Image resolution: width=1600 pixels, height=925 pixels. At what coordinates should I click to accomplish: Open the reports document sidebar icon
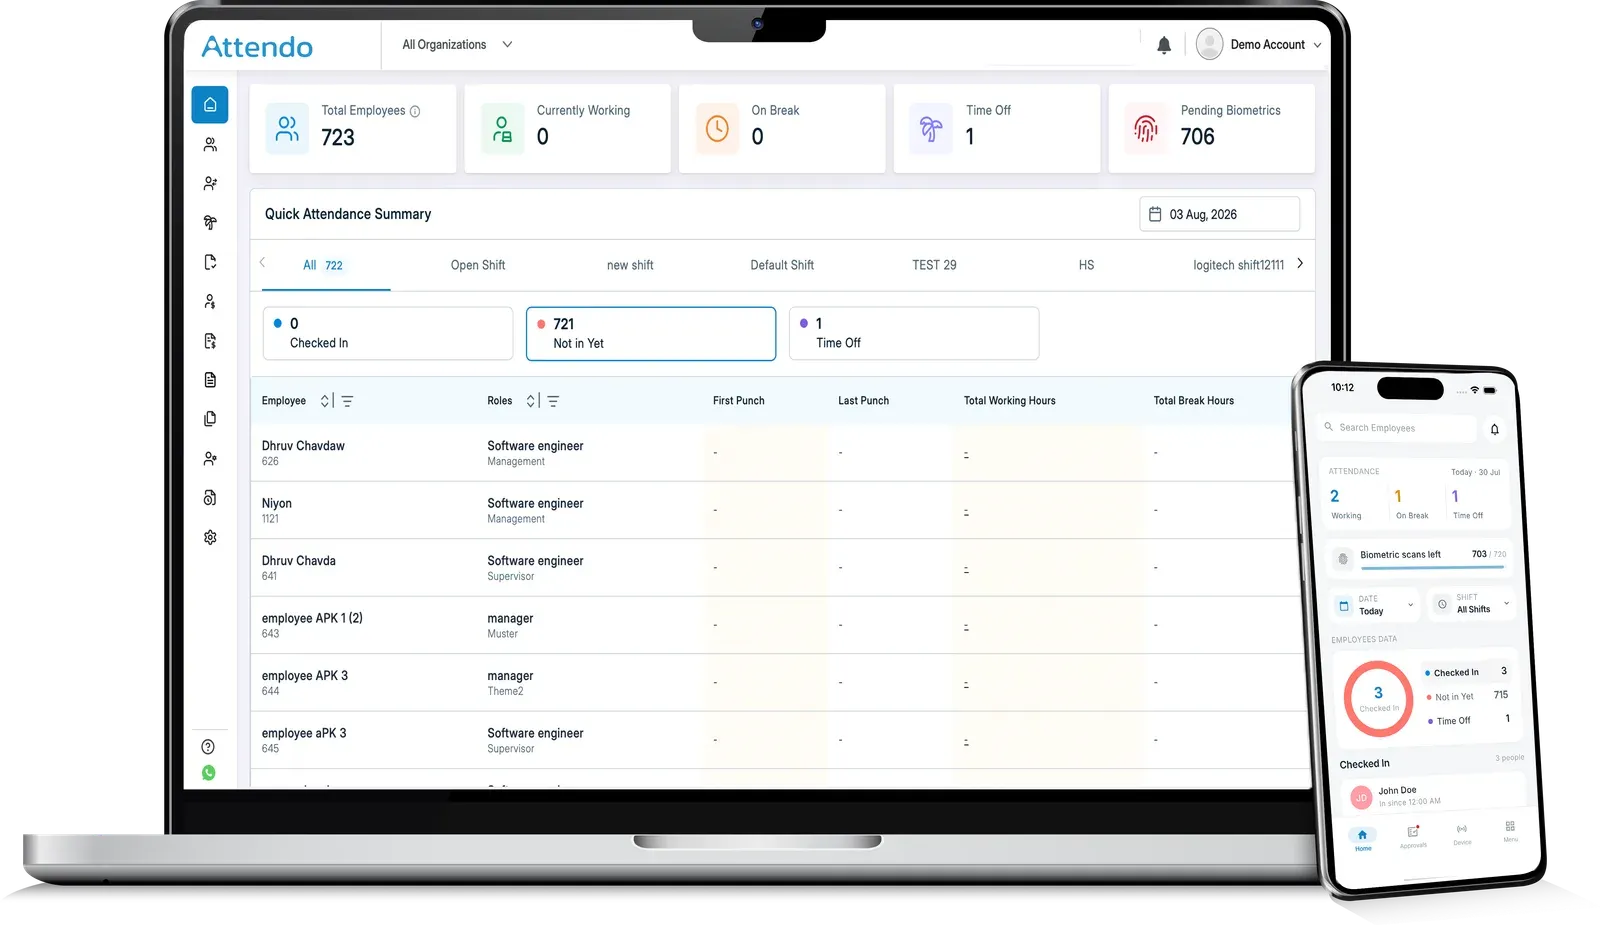(210, 380)
